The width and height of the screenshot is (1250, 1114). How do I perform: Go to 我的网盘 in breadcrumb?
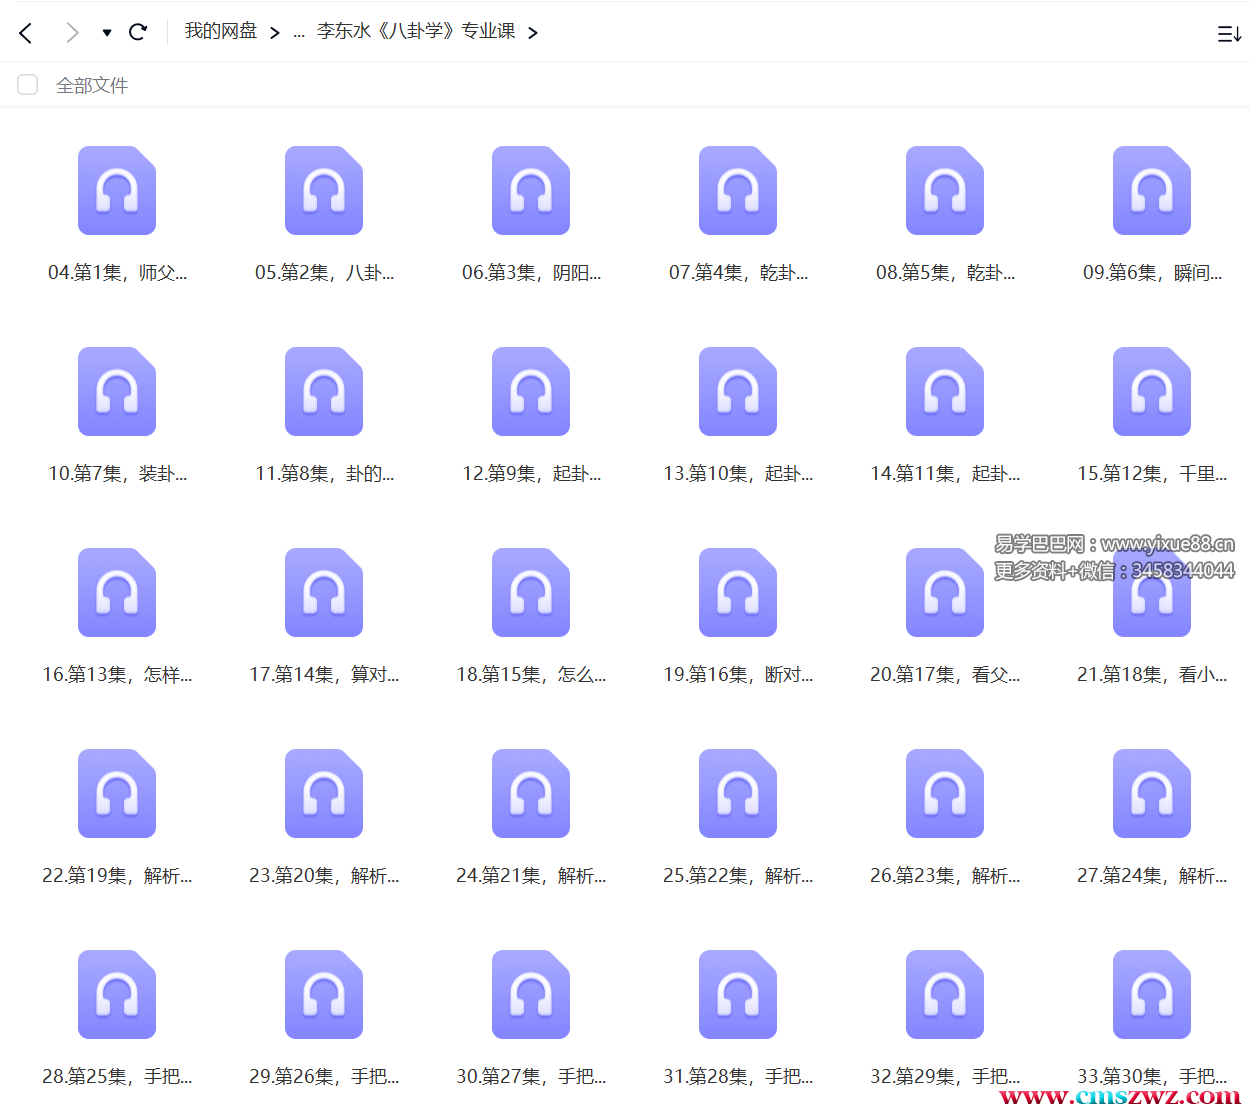[220, 31]
